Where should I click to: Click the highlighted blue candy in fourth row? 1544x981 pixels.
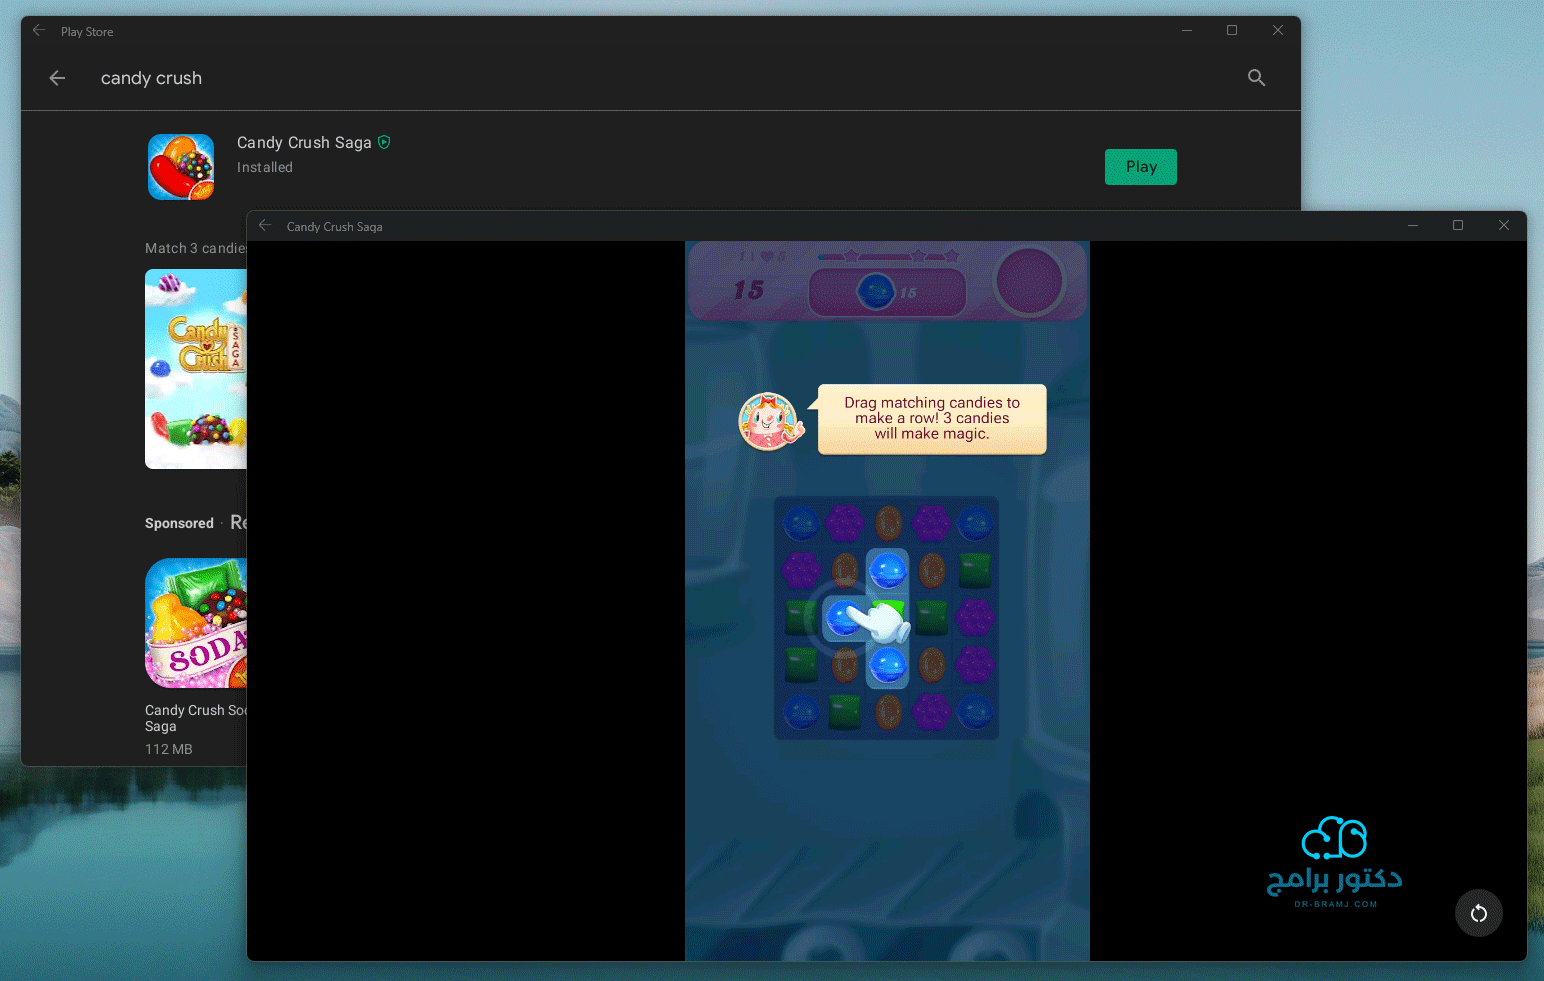pyautogui.click(x=887, y=664)
